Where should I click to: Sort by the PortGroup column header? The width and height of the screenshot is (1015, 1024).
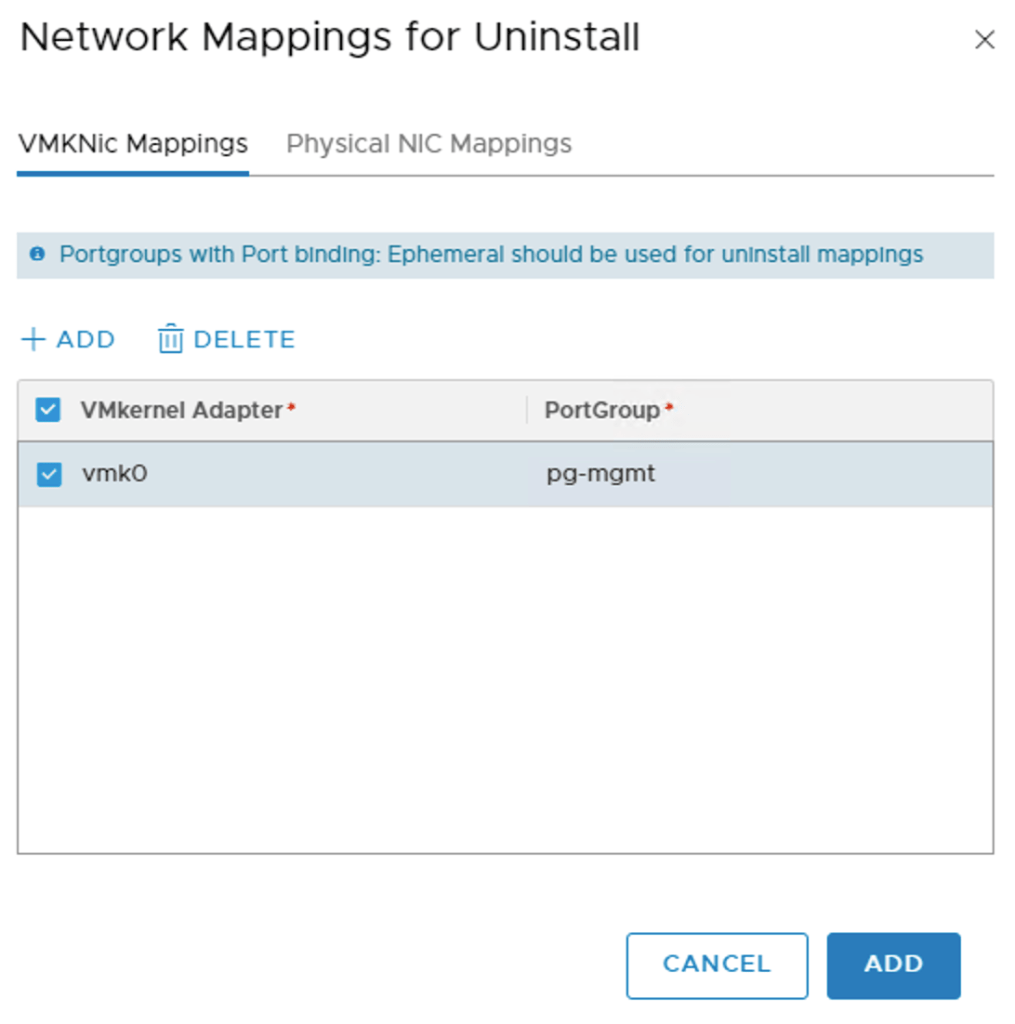coord(602,410)
